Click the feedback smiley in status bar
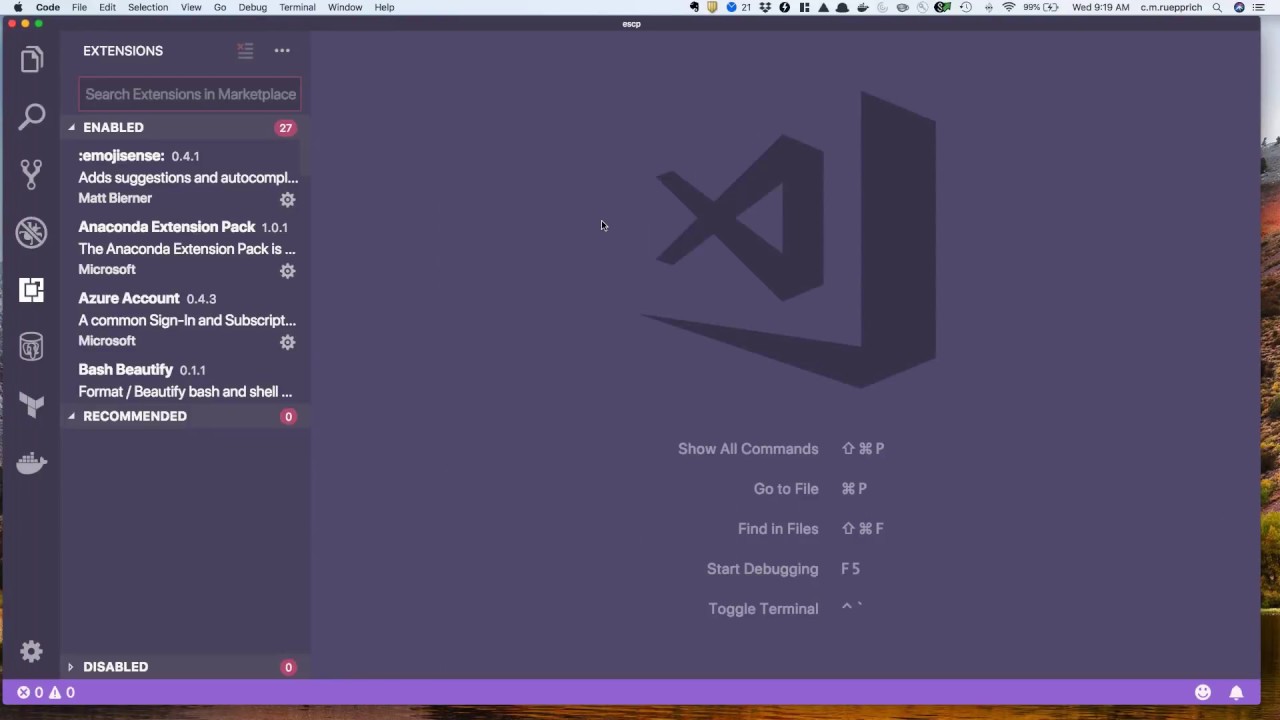The image size is (1280, 720). point(1203,692)
